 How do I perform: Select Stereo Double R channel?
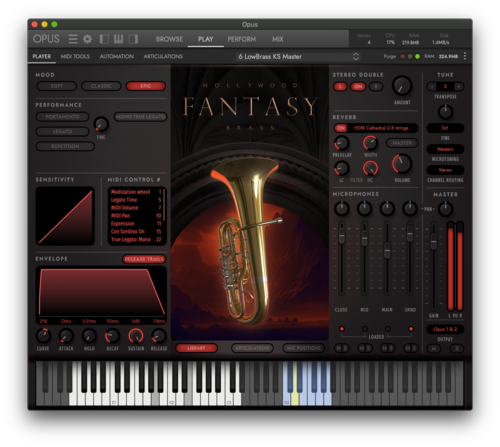[376, 87]
